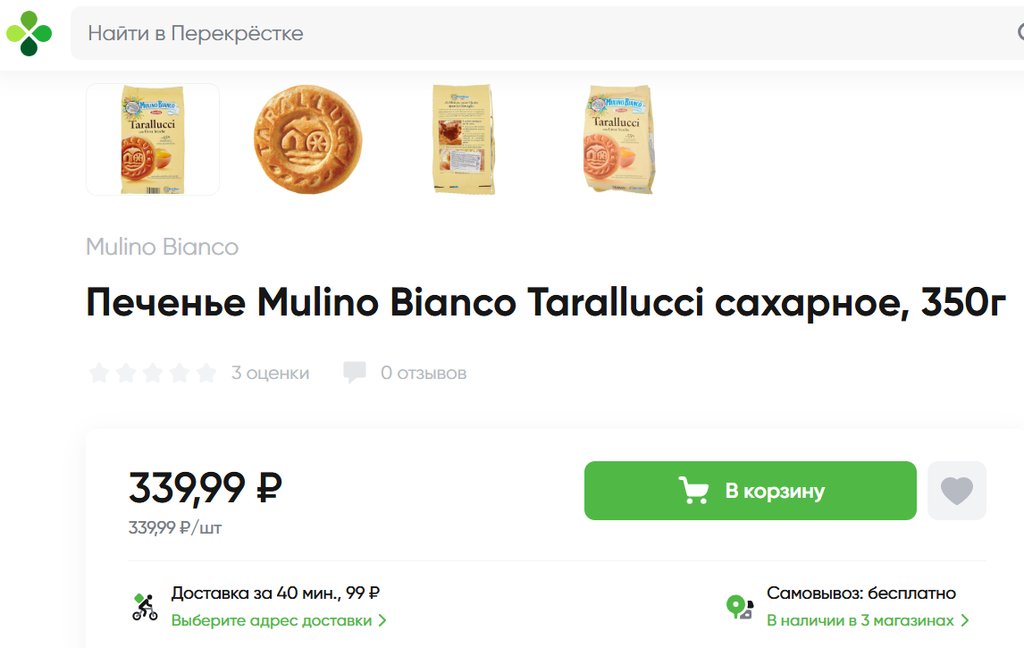Expand chevron next to "В наличии в 3 магазинах"

click(965, 620)
